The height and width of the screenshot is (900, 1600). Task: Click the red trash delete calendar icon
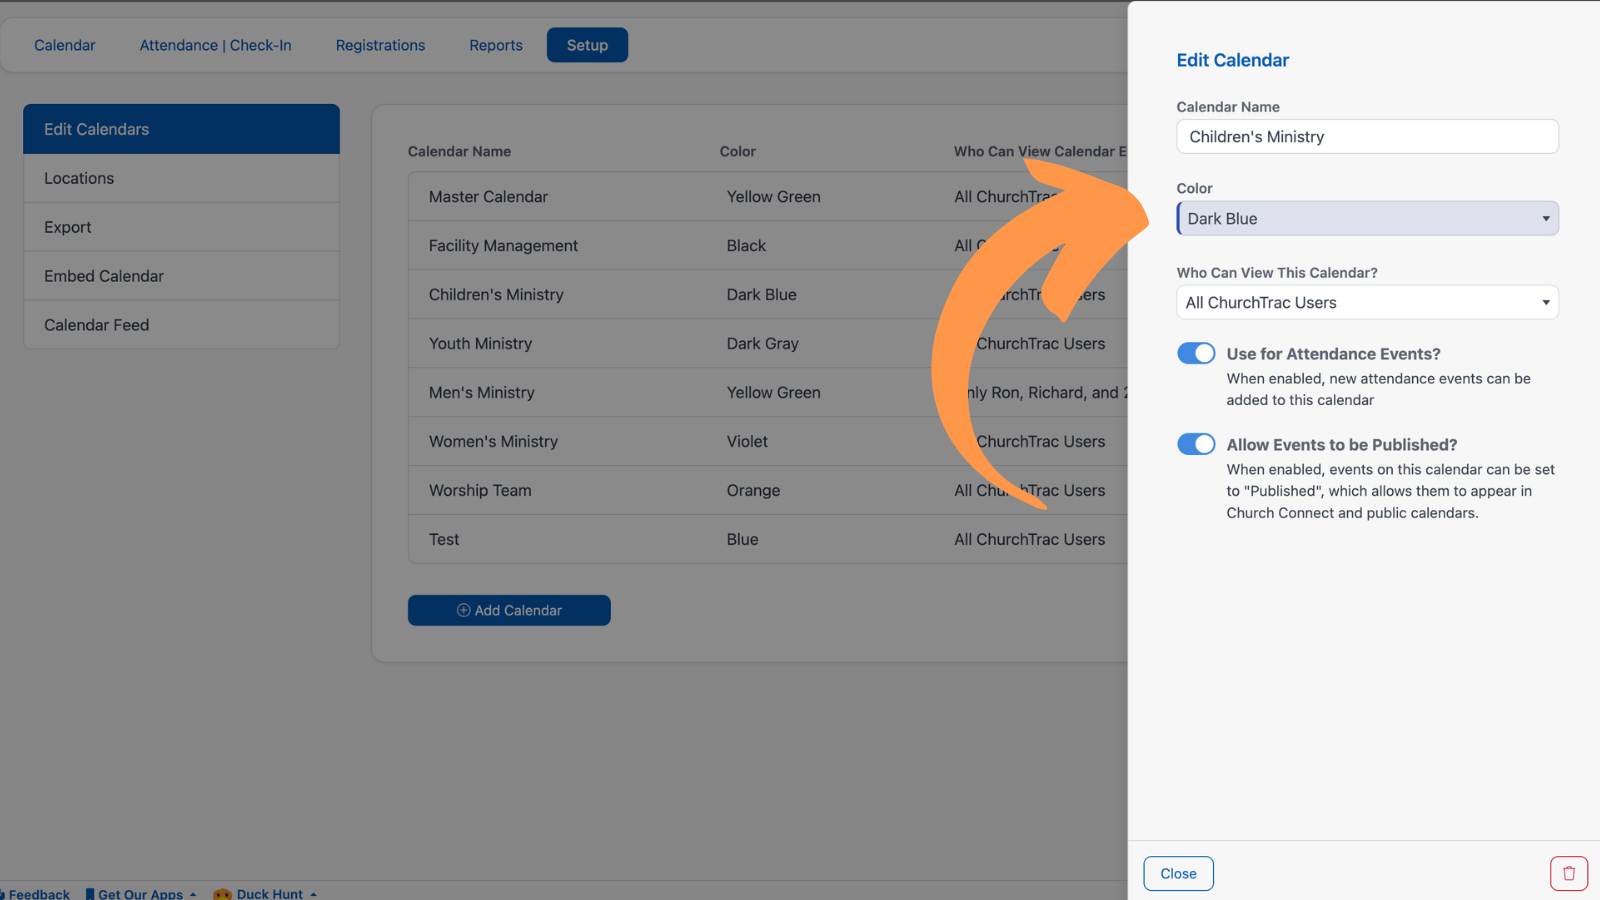[x=1569, y=873]
